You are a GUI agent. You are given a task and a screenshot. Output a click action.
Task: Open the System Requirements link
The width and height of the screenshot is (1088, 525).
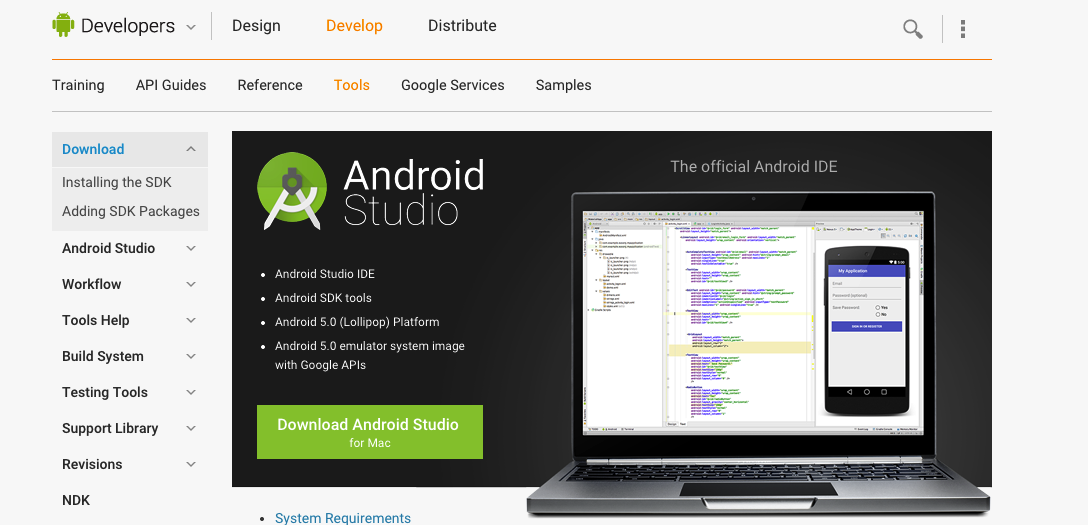[343, 518]
